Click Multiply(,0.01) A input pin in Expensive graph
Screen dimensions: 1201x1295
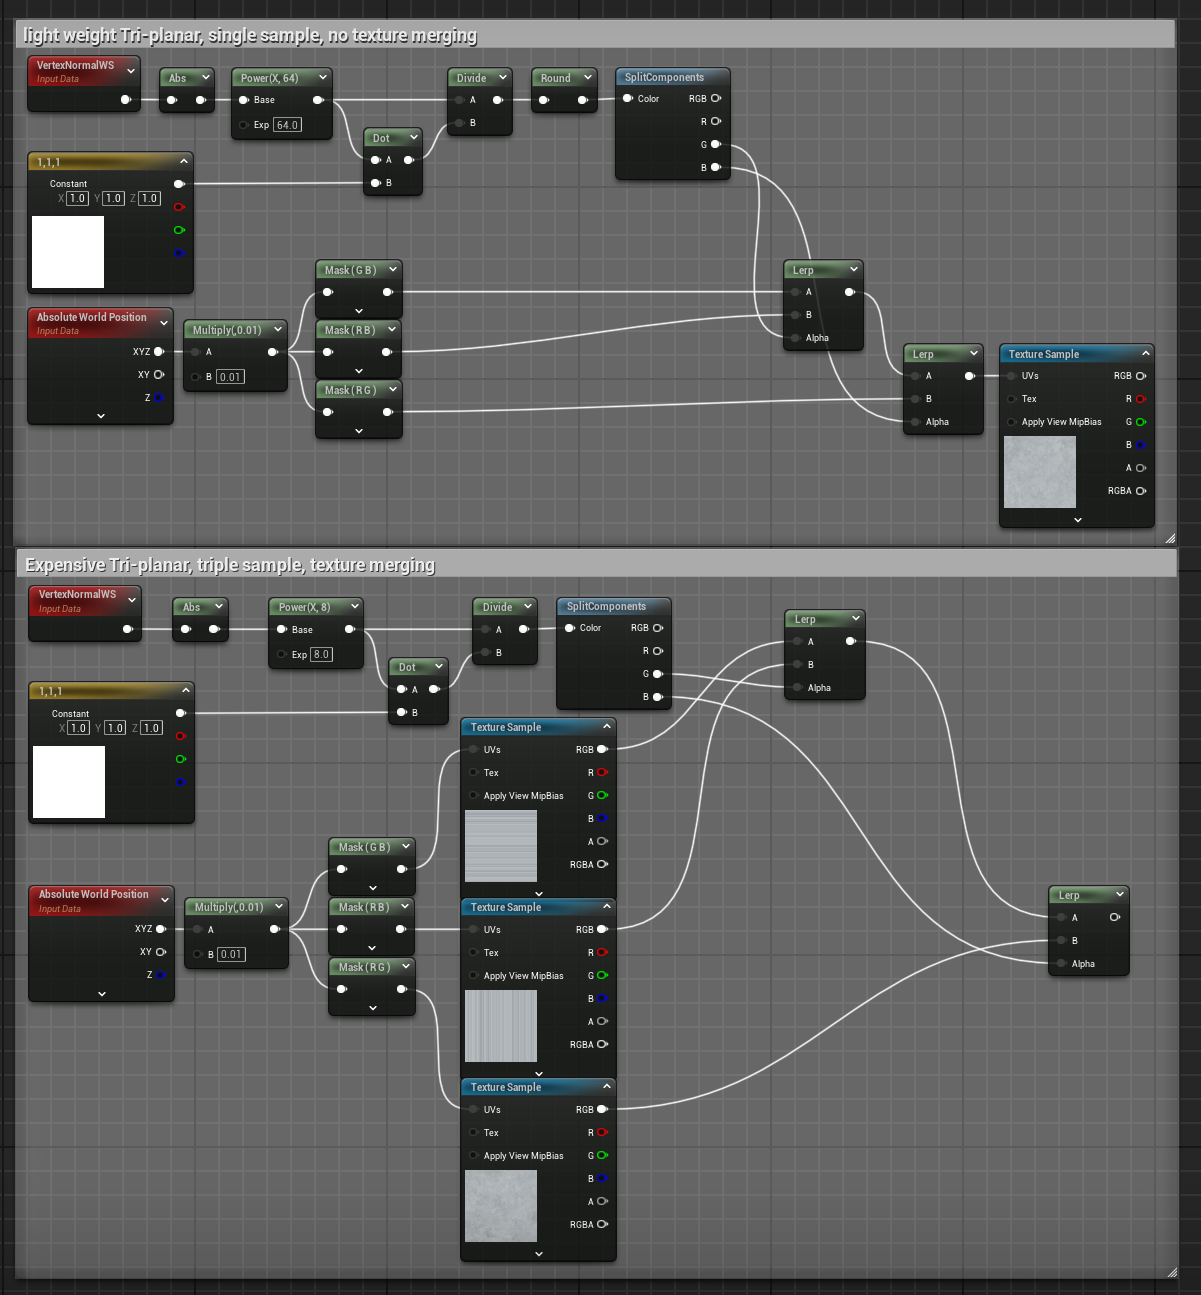click(198, 929)
